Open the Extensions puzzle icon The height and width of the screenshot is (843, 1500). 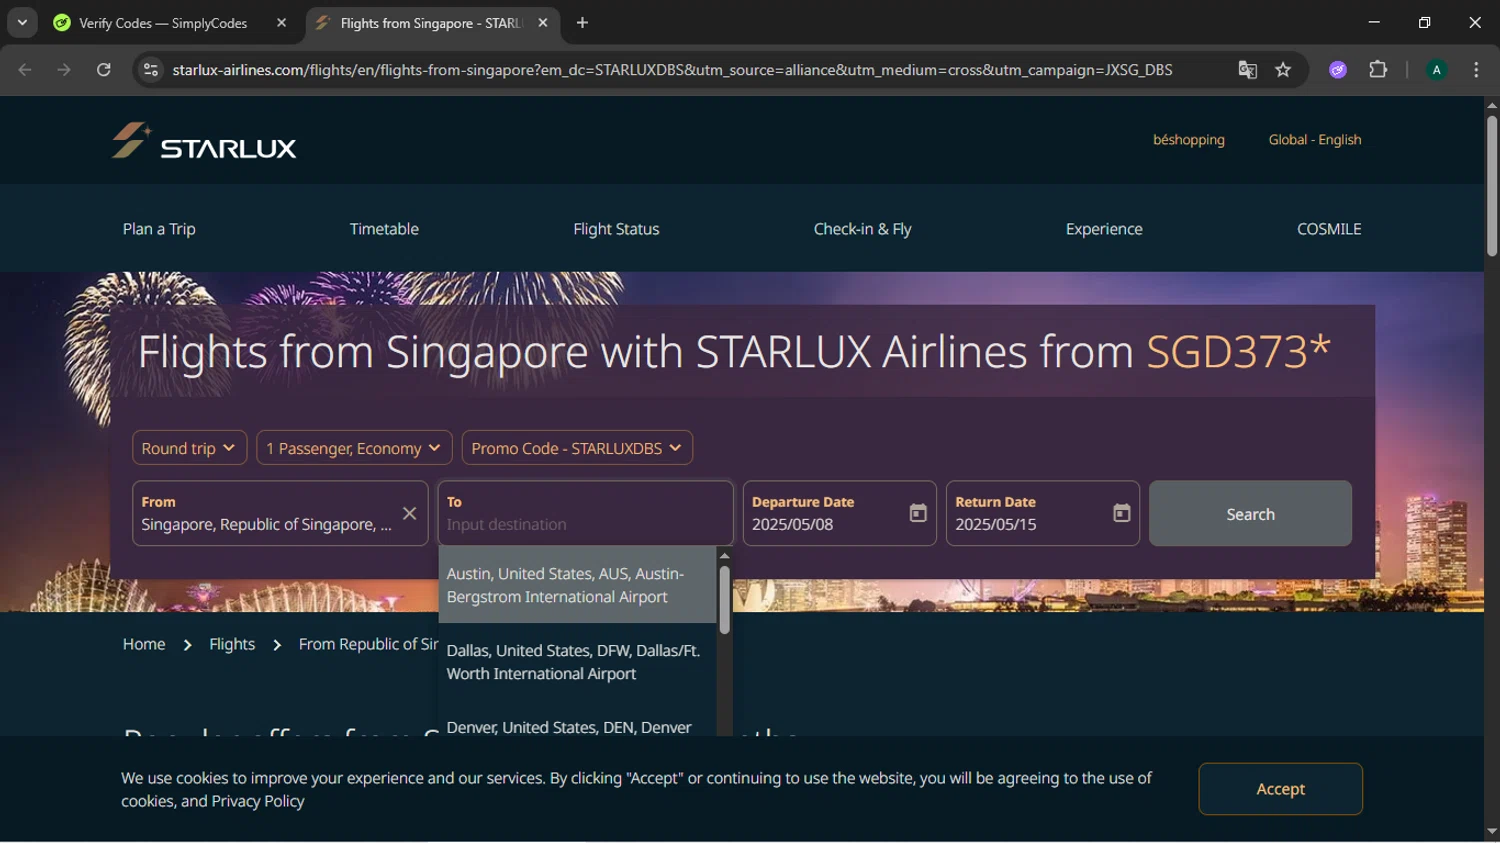1378,70
